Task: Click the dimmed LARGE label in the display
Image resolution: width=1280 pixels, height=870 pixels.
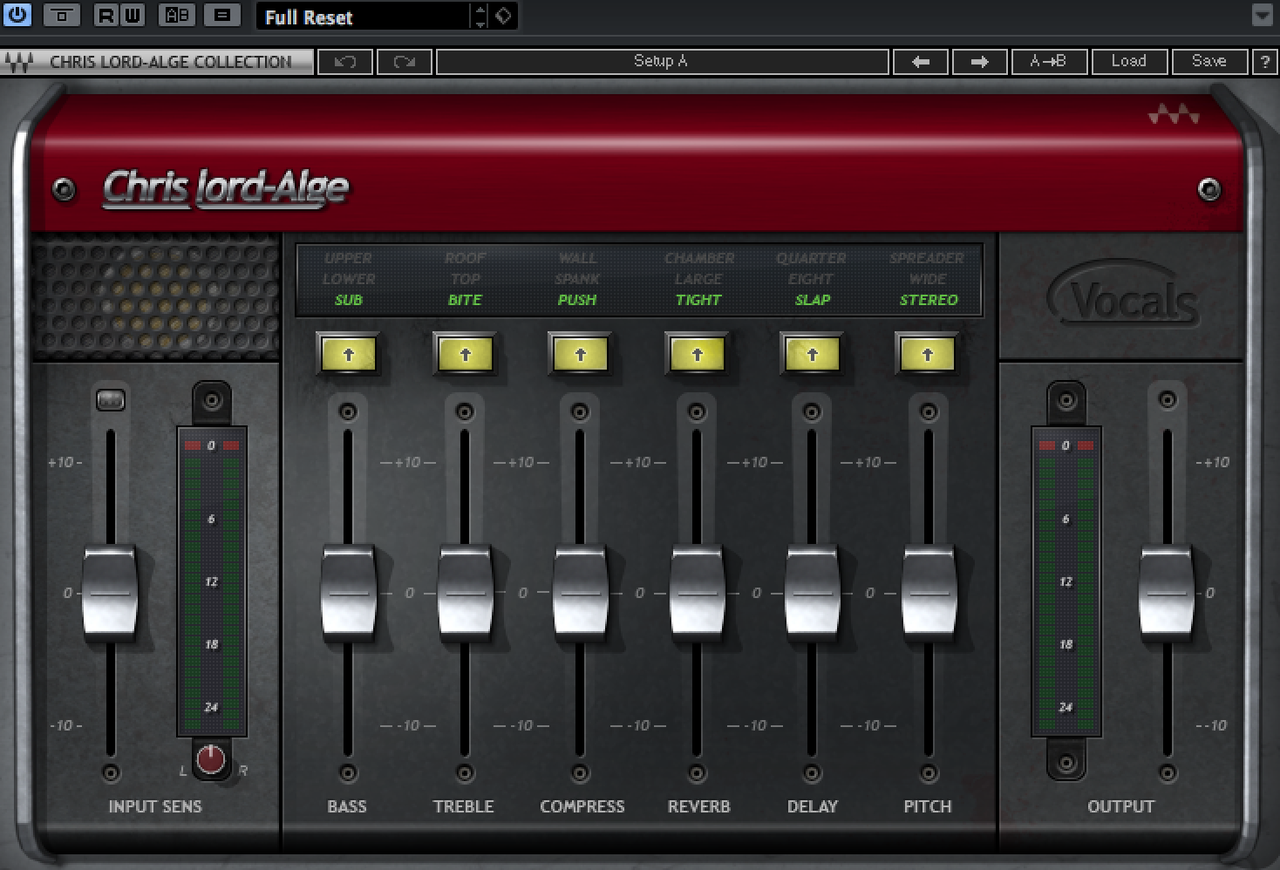Action: pos(698,279)
